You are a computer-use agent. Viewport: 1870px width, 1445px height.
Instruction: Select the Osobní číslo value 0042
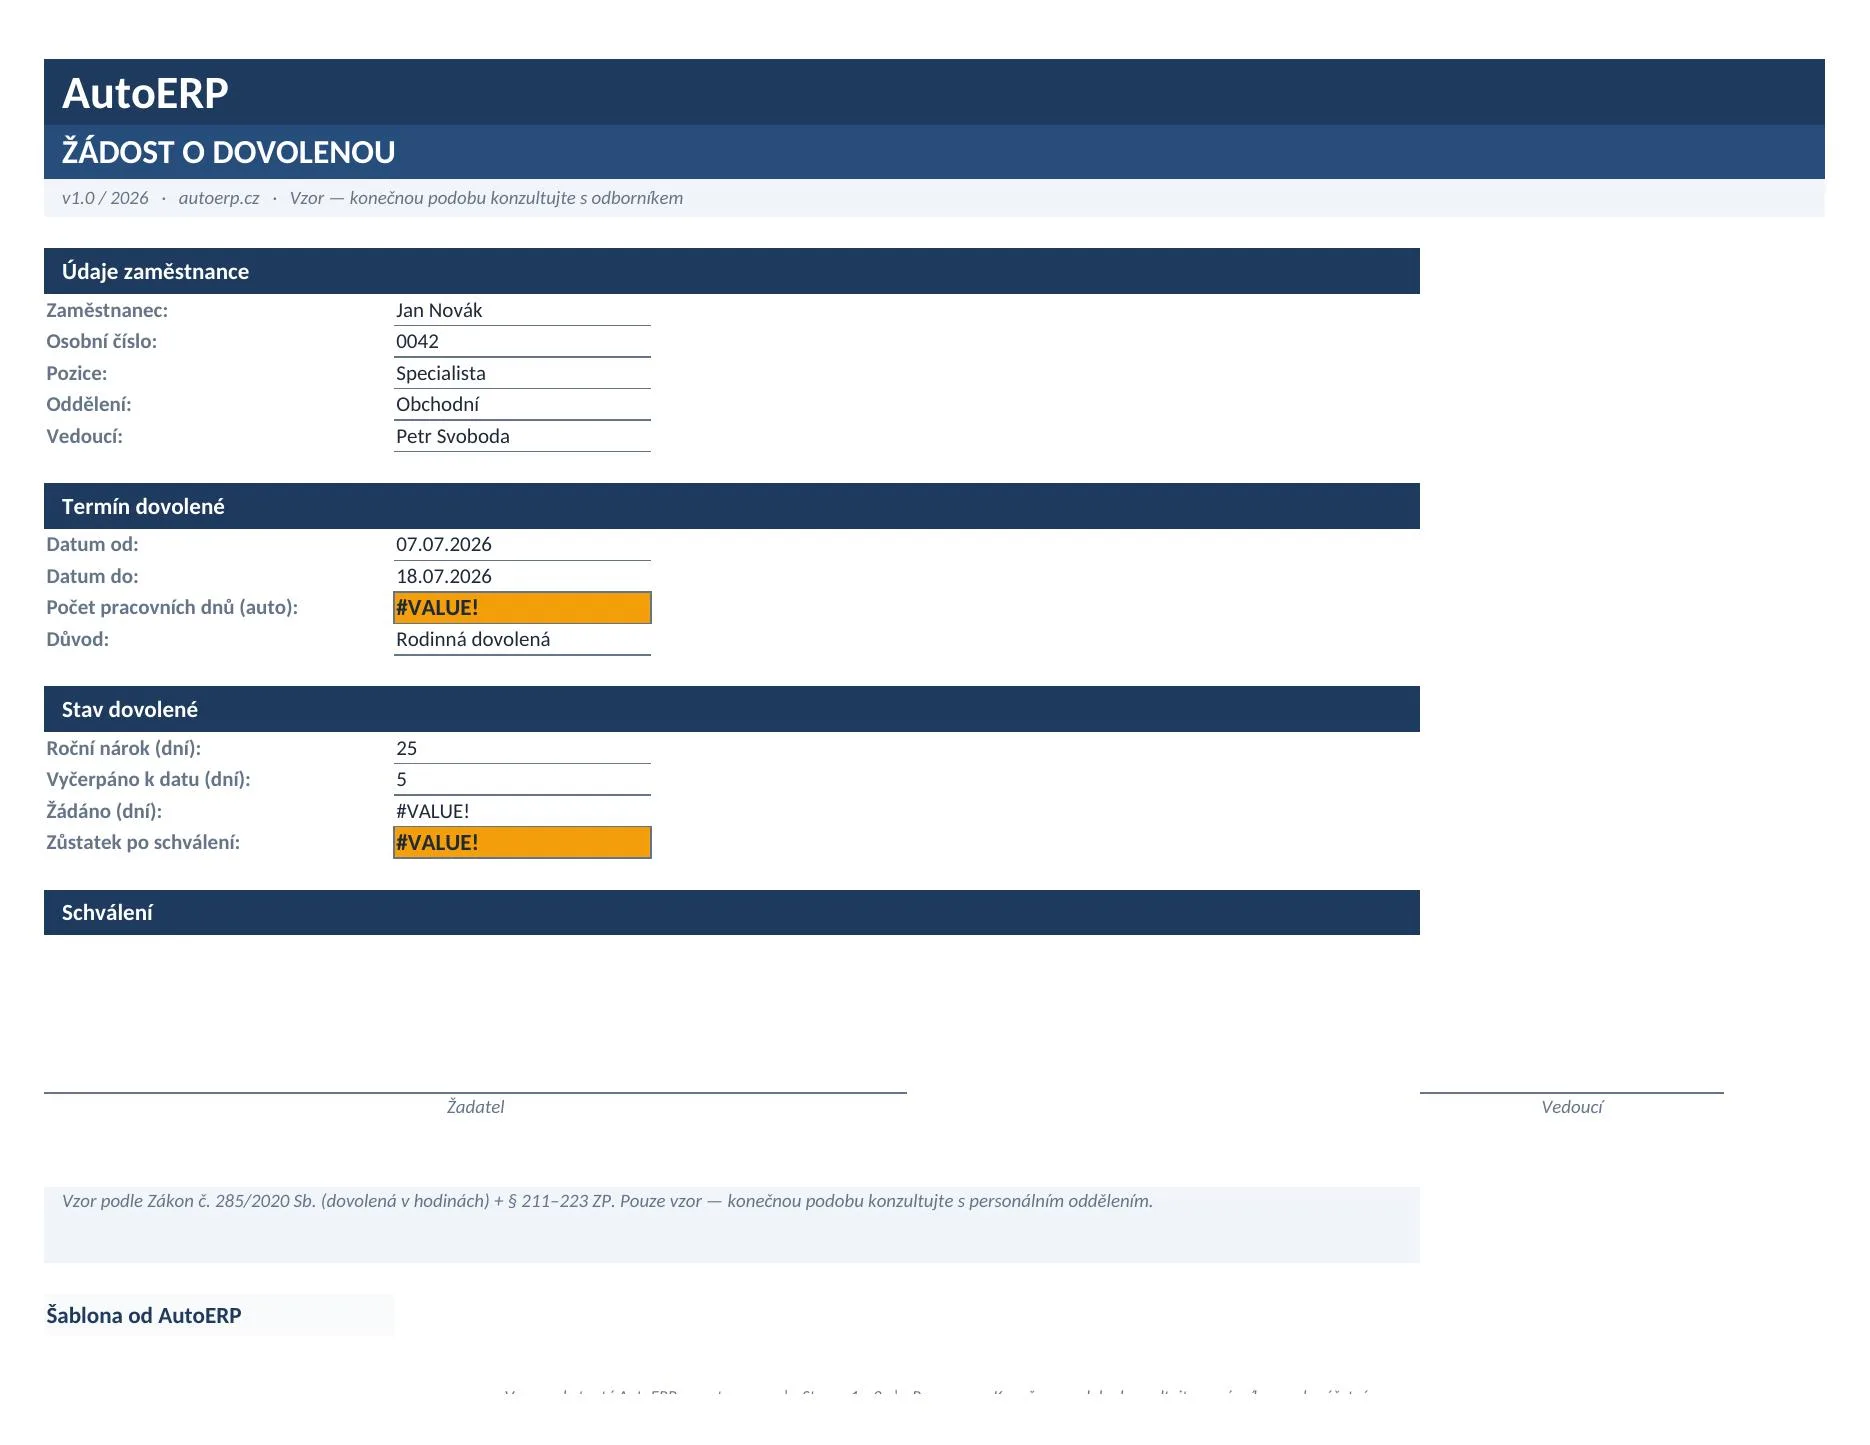[x=522, y=341]
